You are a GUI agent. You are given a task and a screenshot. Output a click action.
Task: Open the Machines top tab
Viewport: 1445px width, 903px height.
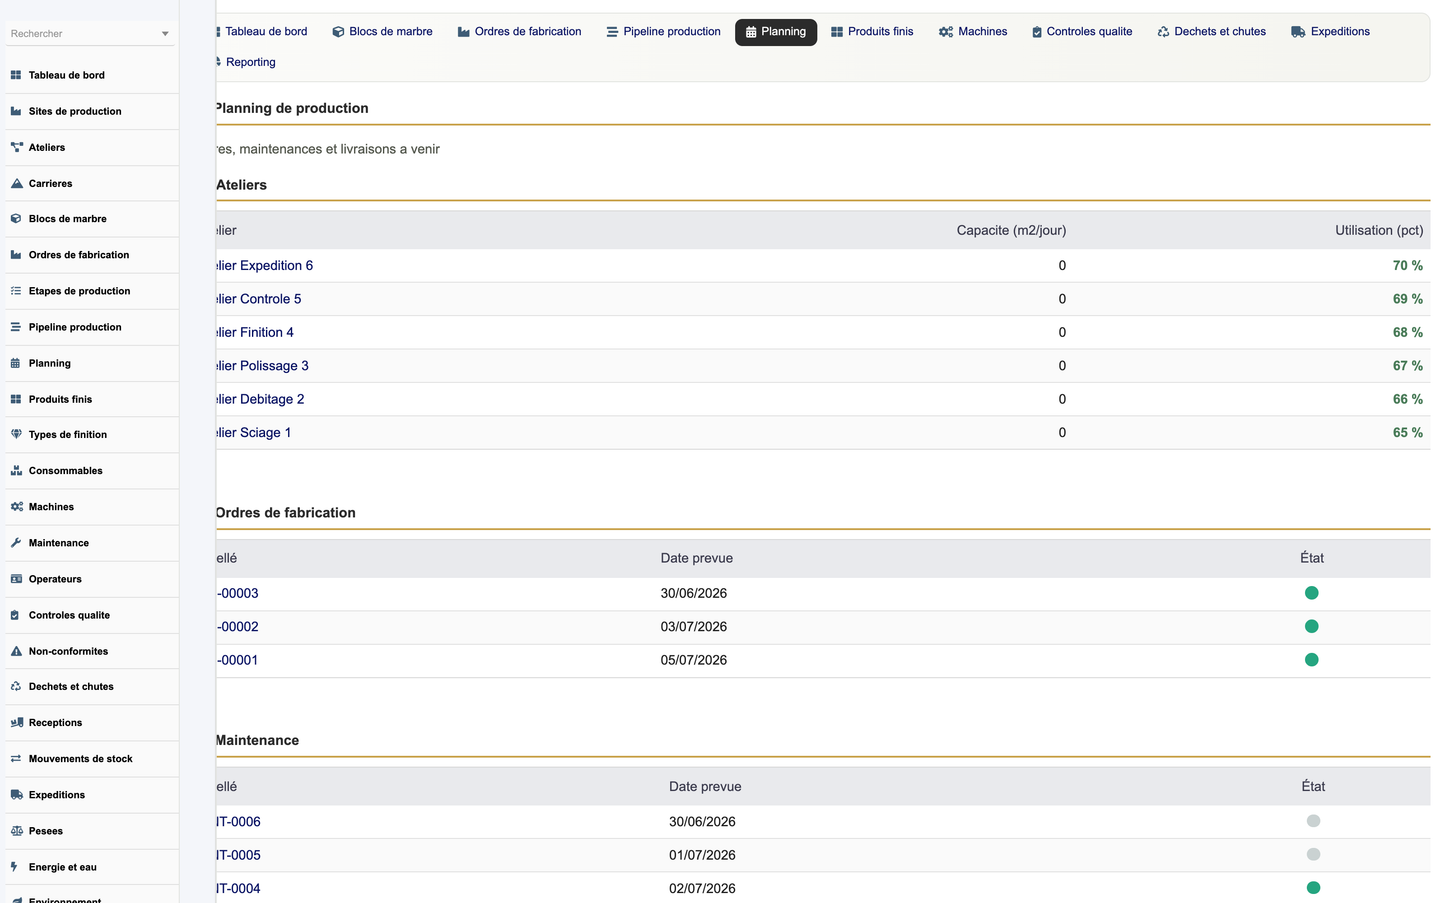(973, 32)
